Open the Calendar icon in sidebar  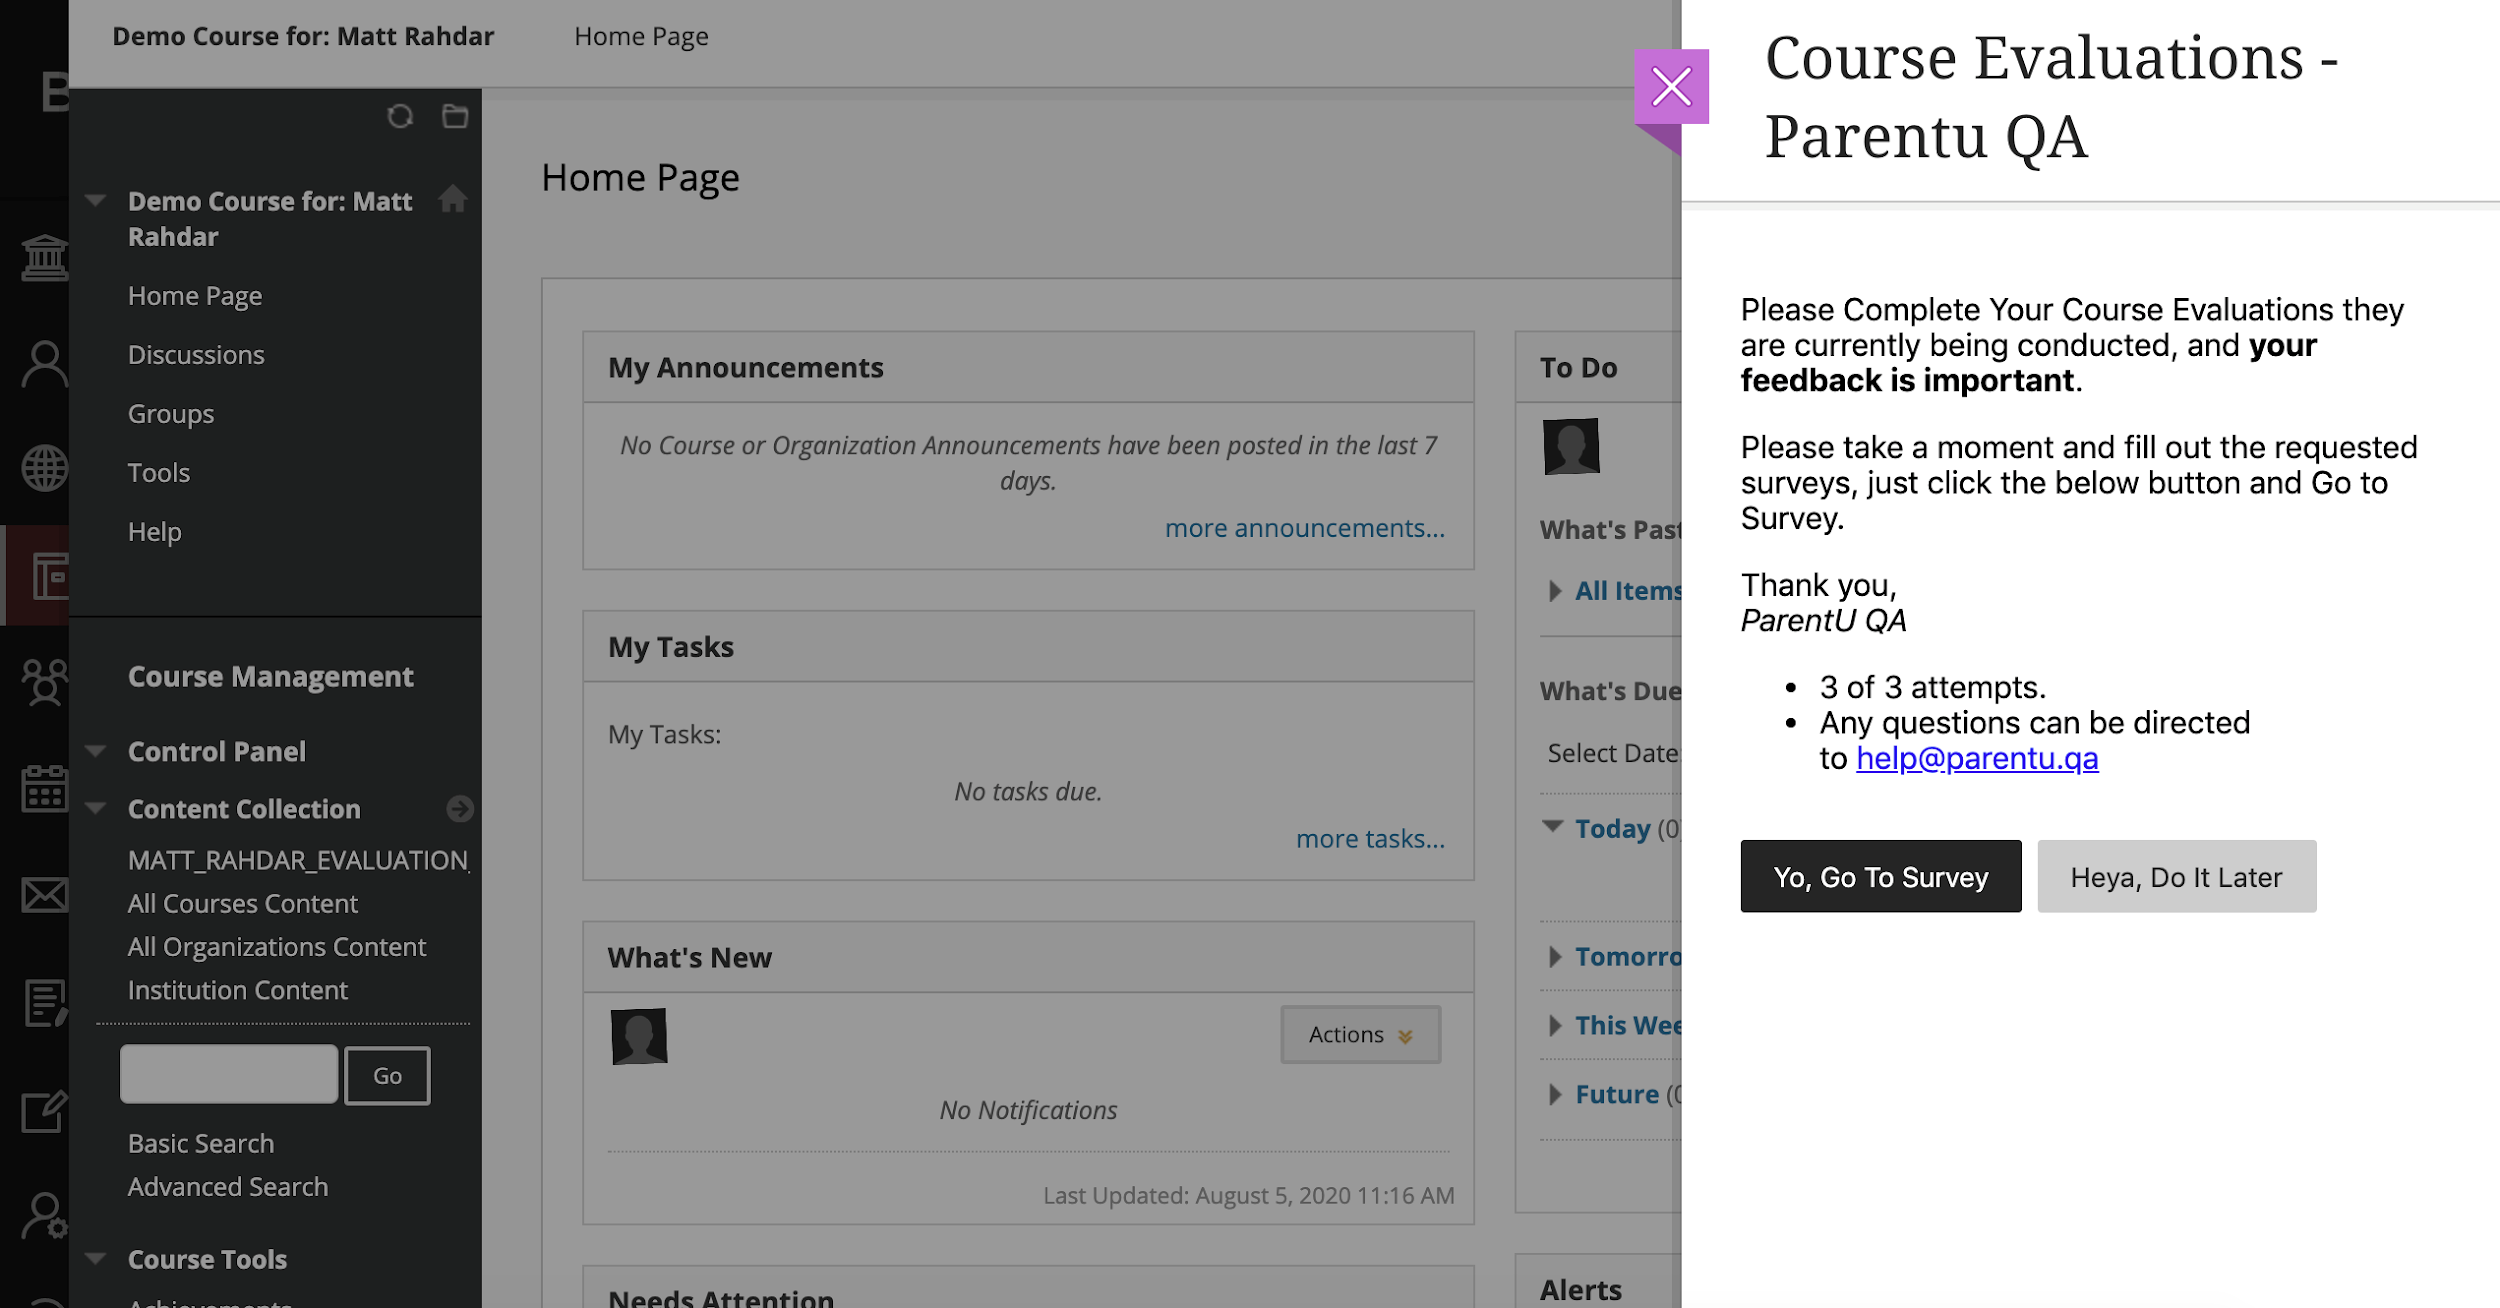(45, 790)
